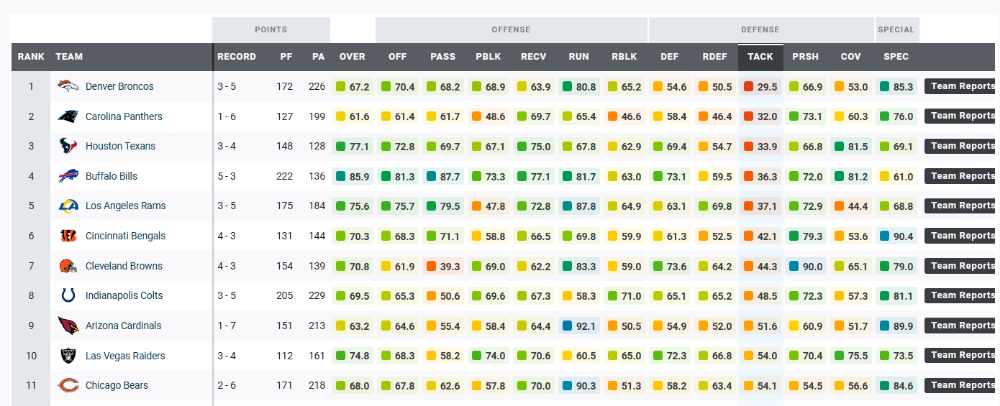Click the Los Angeles Rams team logo

pyautogui.click(x=68, y=206)
